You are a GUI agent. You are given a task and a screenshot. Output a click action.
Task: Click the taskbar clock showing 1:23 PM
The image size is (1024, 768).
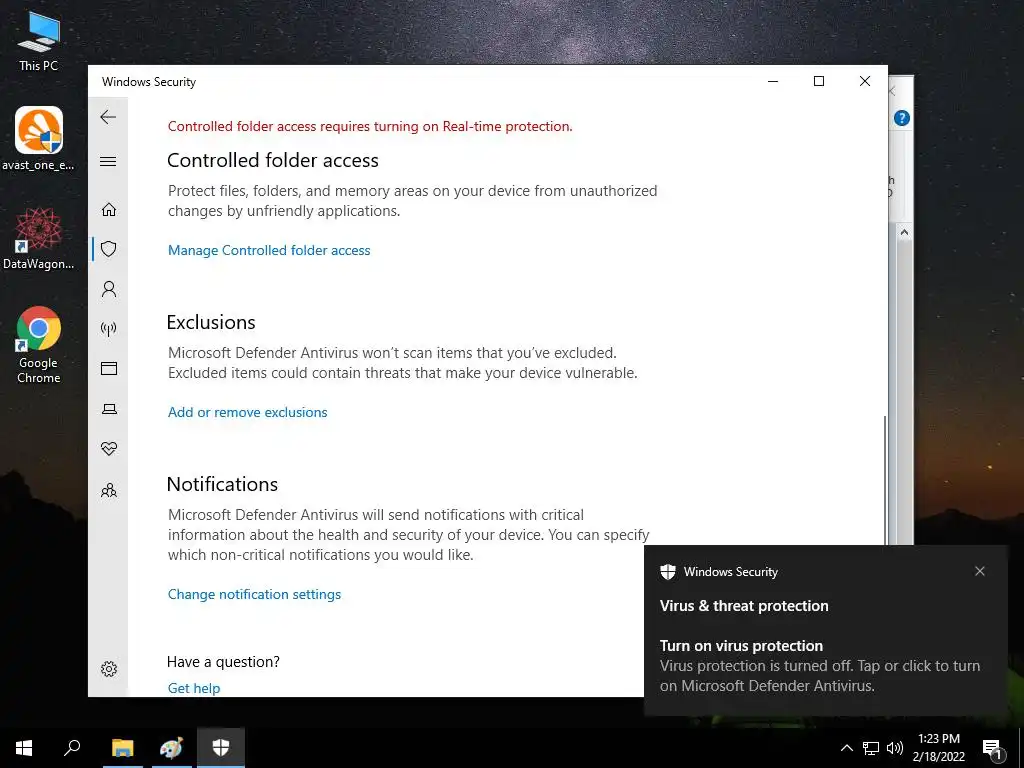click(x=938, y=748)
